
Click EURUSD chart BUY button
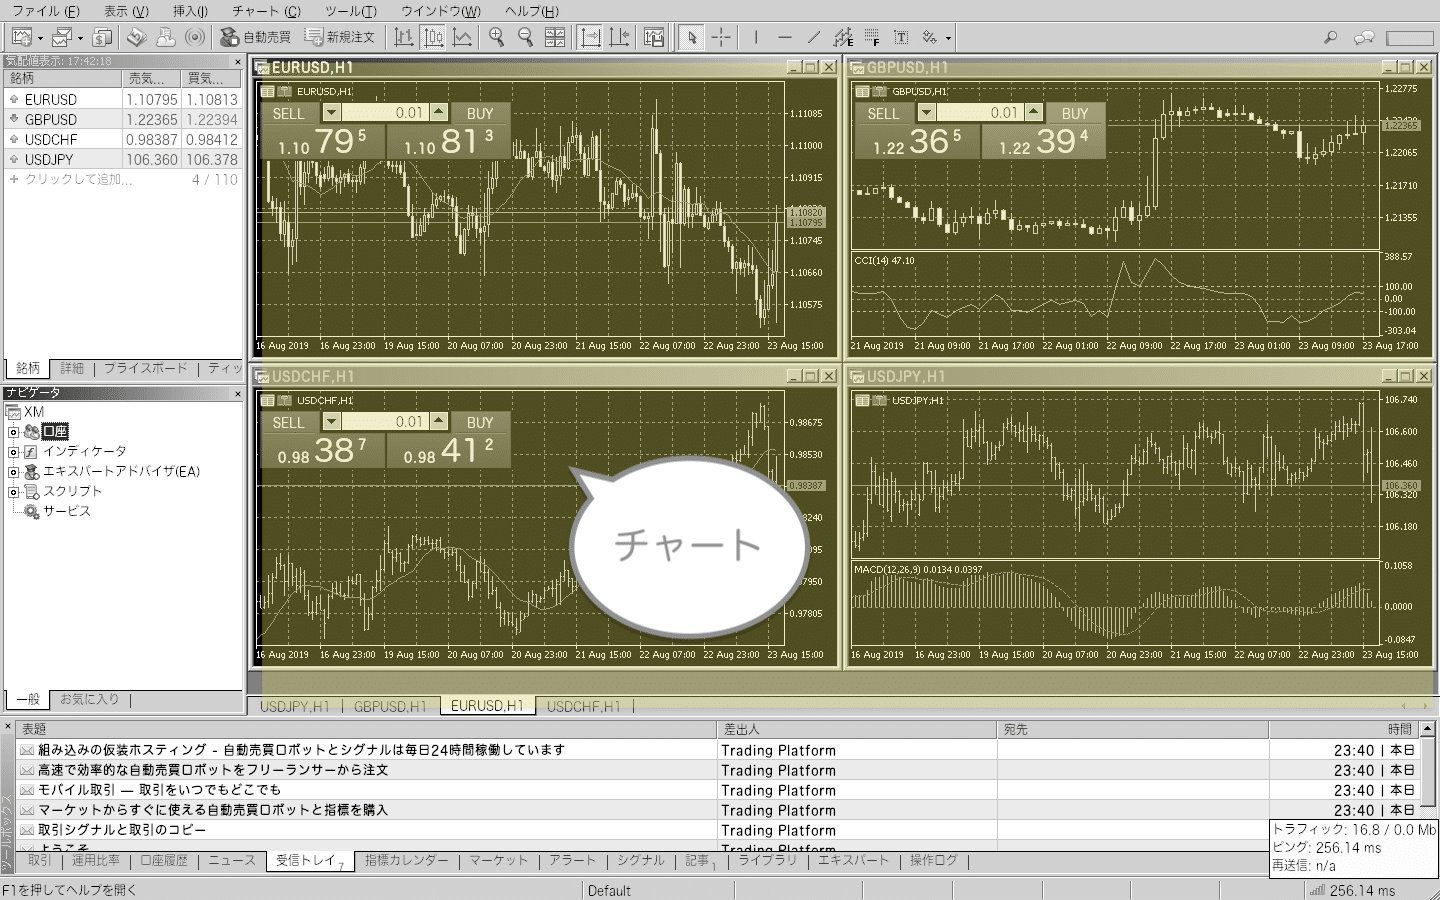(480, 113)
